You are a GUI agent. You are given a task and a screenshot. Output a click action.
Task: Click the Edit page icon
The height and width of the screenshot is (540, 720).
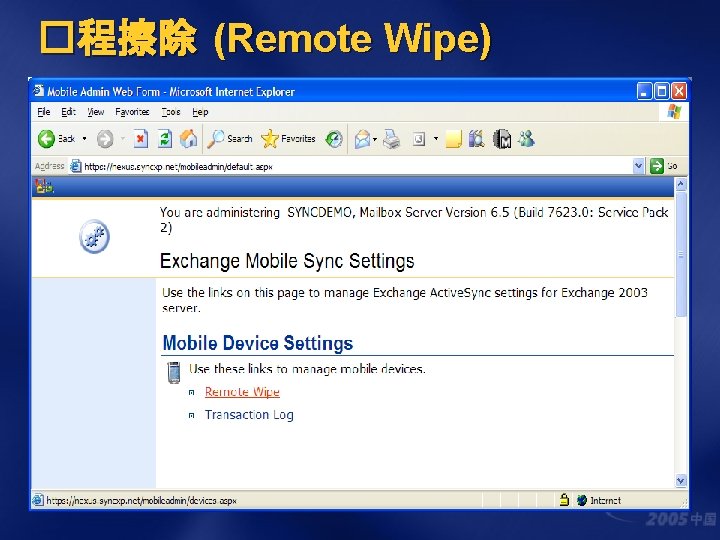[419, 139]
